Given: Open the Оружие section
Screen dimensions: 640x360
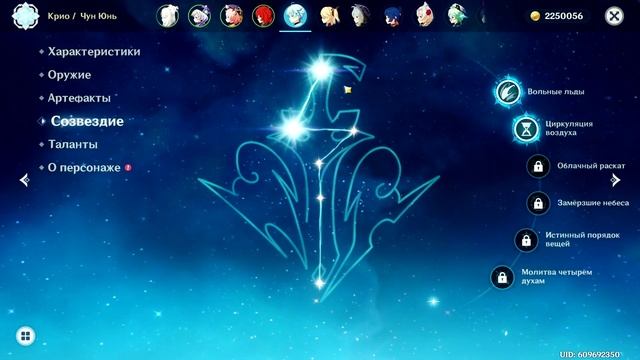Looking at the screenshot, I should [69, 75].
